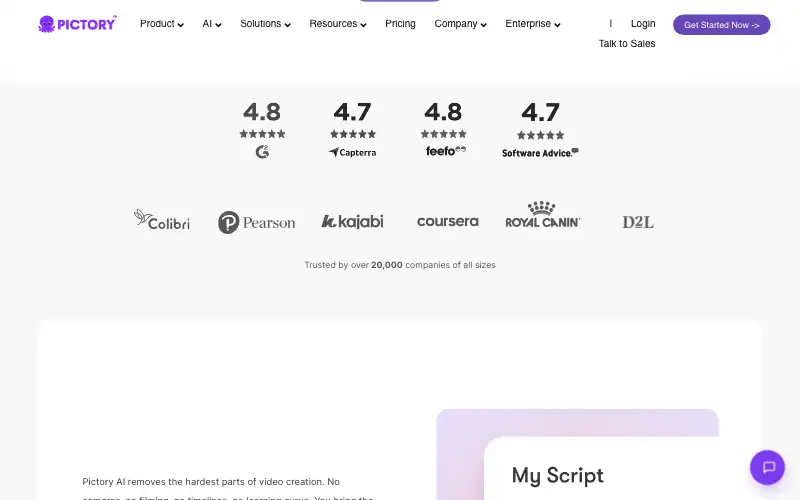Open the chat widget bubble icon
The width and height of the screenshot is (800, 500).
[767, 467]
